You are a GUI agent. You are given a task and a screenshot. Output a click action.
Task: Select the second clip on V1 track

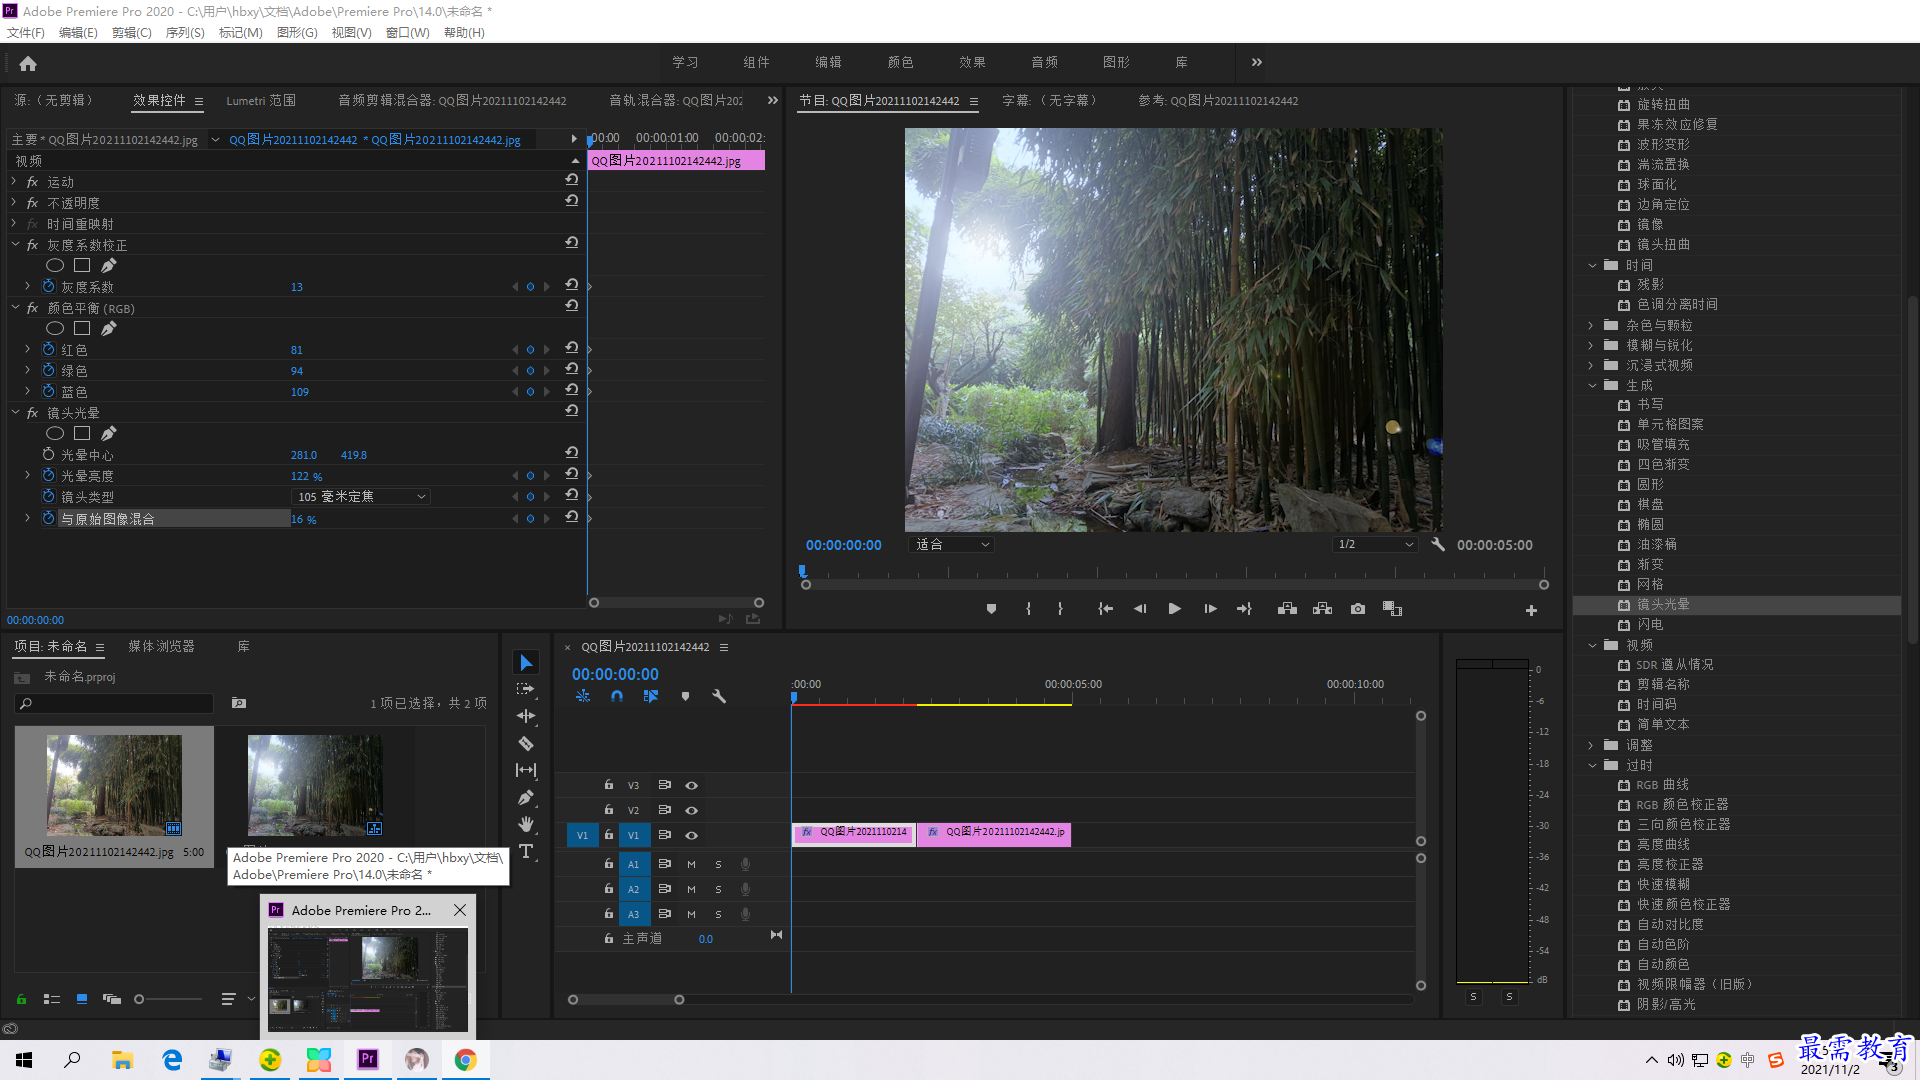[x=994, y=833]
